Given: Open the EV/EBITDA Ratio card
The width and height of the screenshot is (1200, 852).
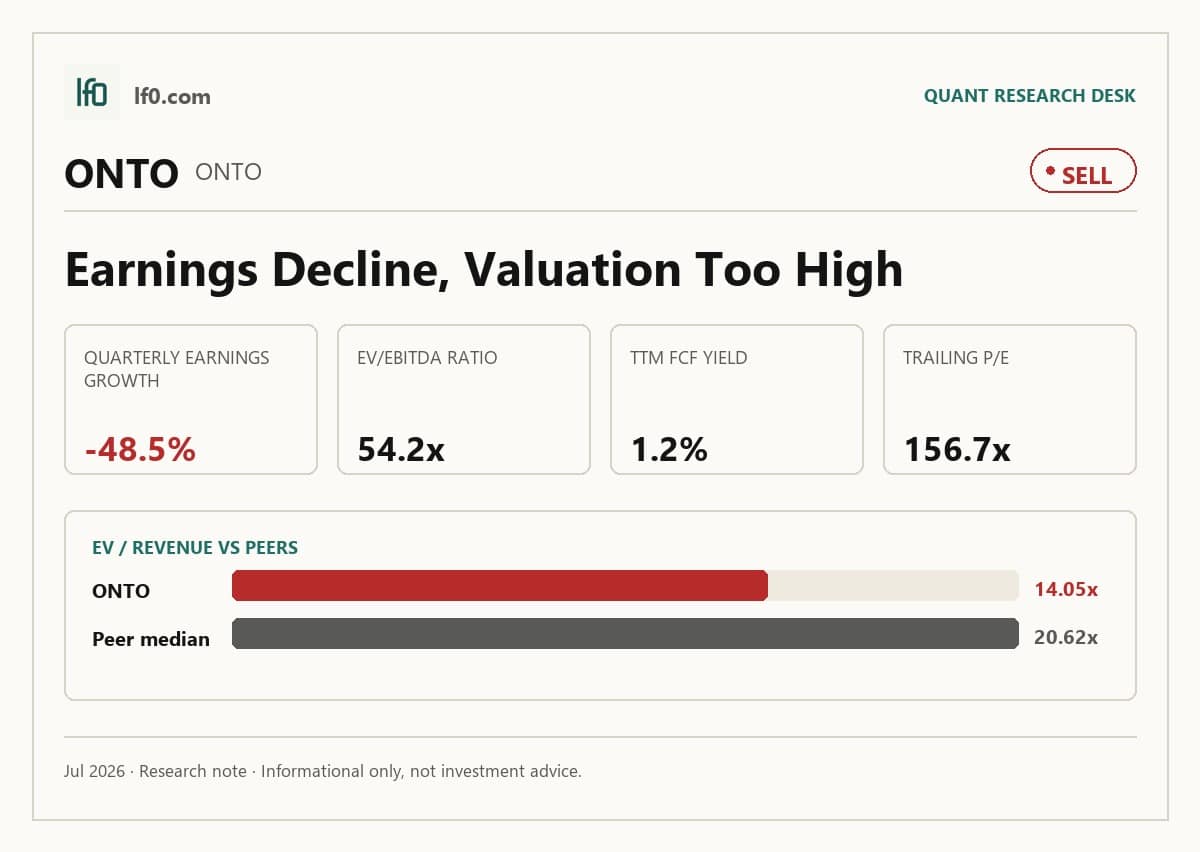Looking at the screenshot, I should [464, 399].
